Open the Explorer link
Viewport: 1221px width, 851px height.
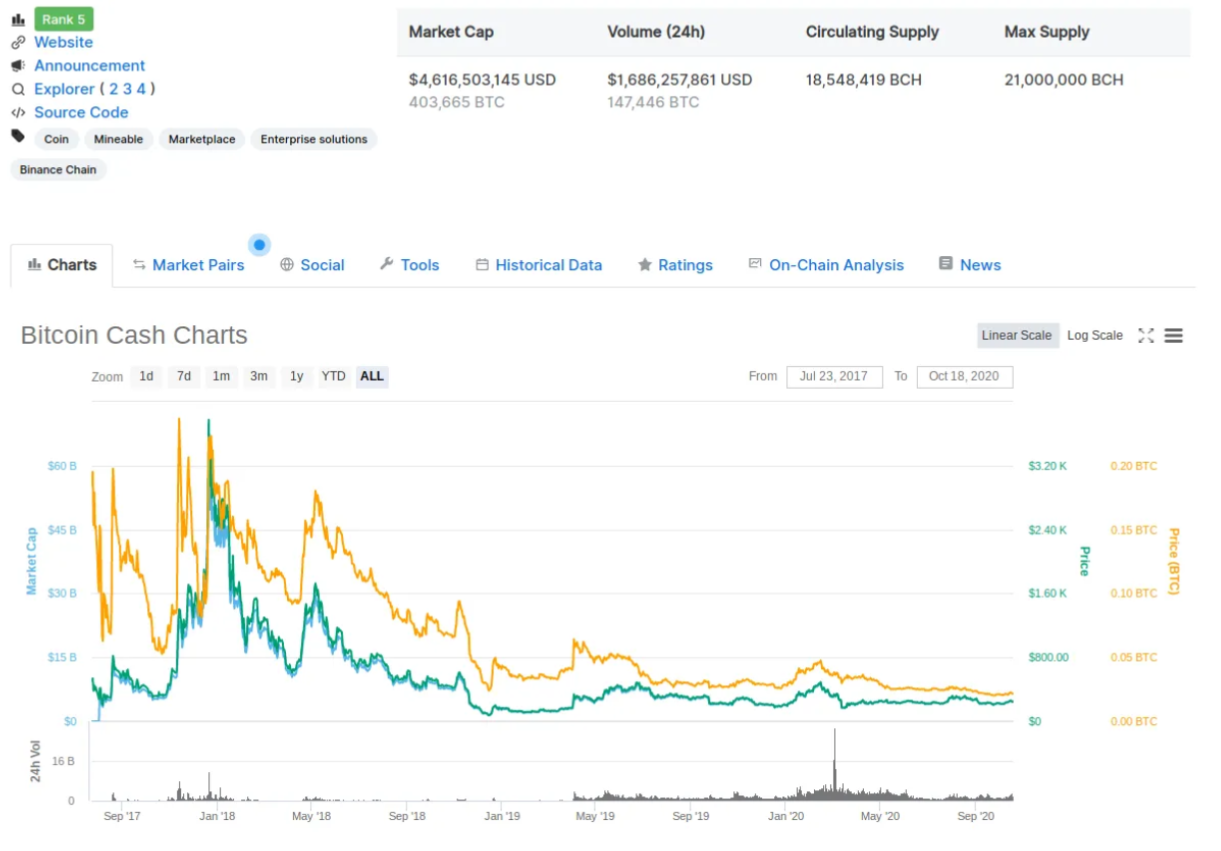(x=64, y=89)
